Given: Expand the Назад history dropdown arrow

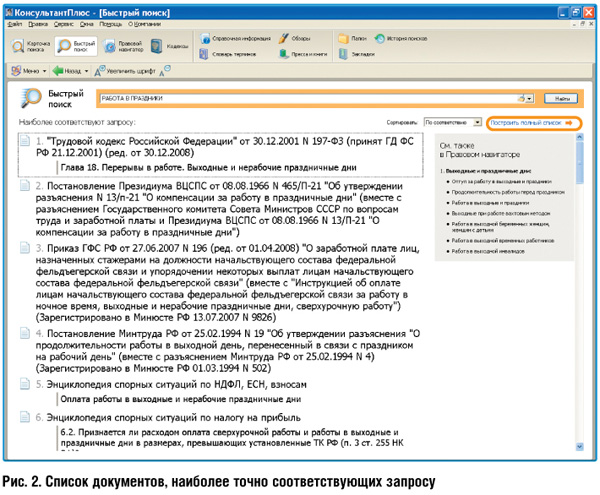Looking at the screenshot, I should (x=86, y=71).
